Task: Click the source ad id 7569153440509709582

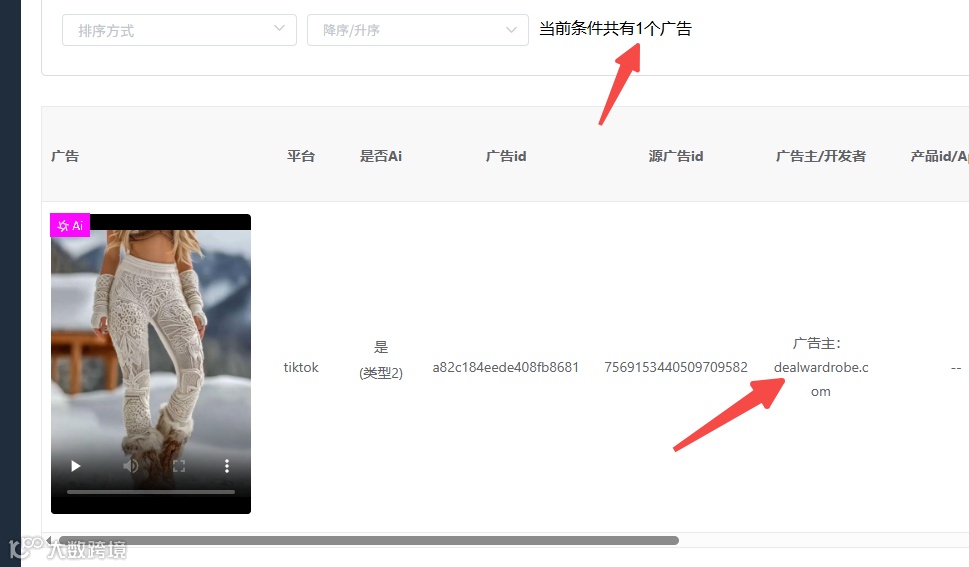Action: [x=675, y=367]
